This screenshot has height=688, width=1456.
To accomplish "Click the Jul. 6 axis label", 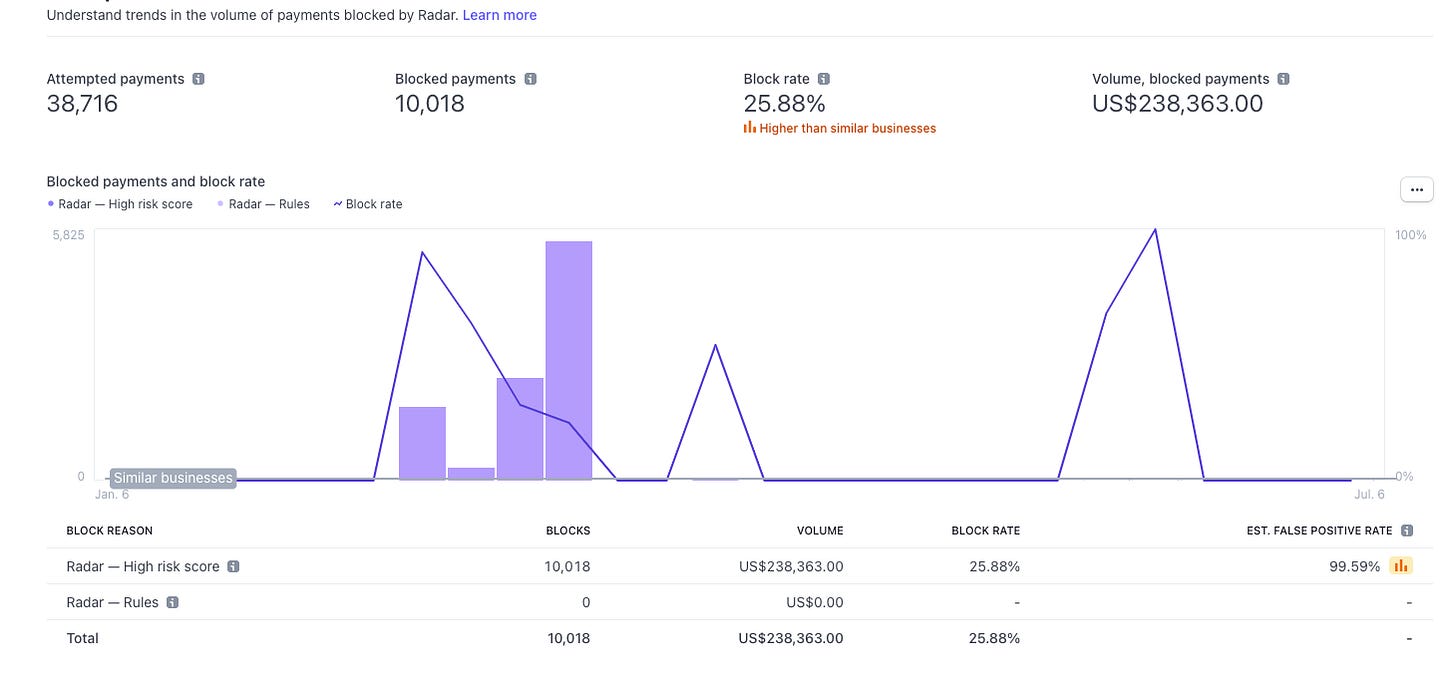I will click(1369, 494).
